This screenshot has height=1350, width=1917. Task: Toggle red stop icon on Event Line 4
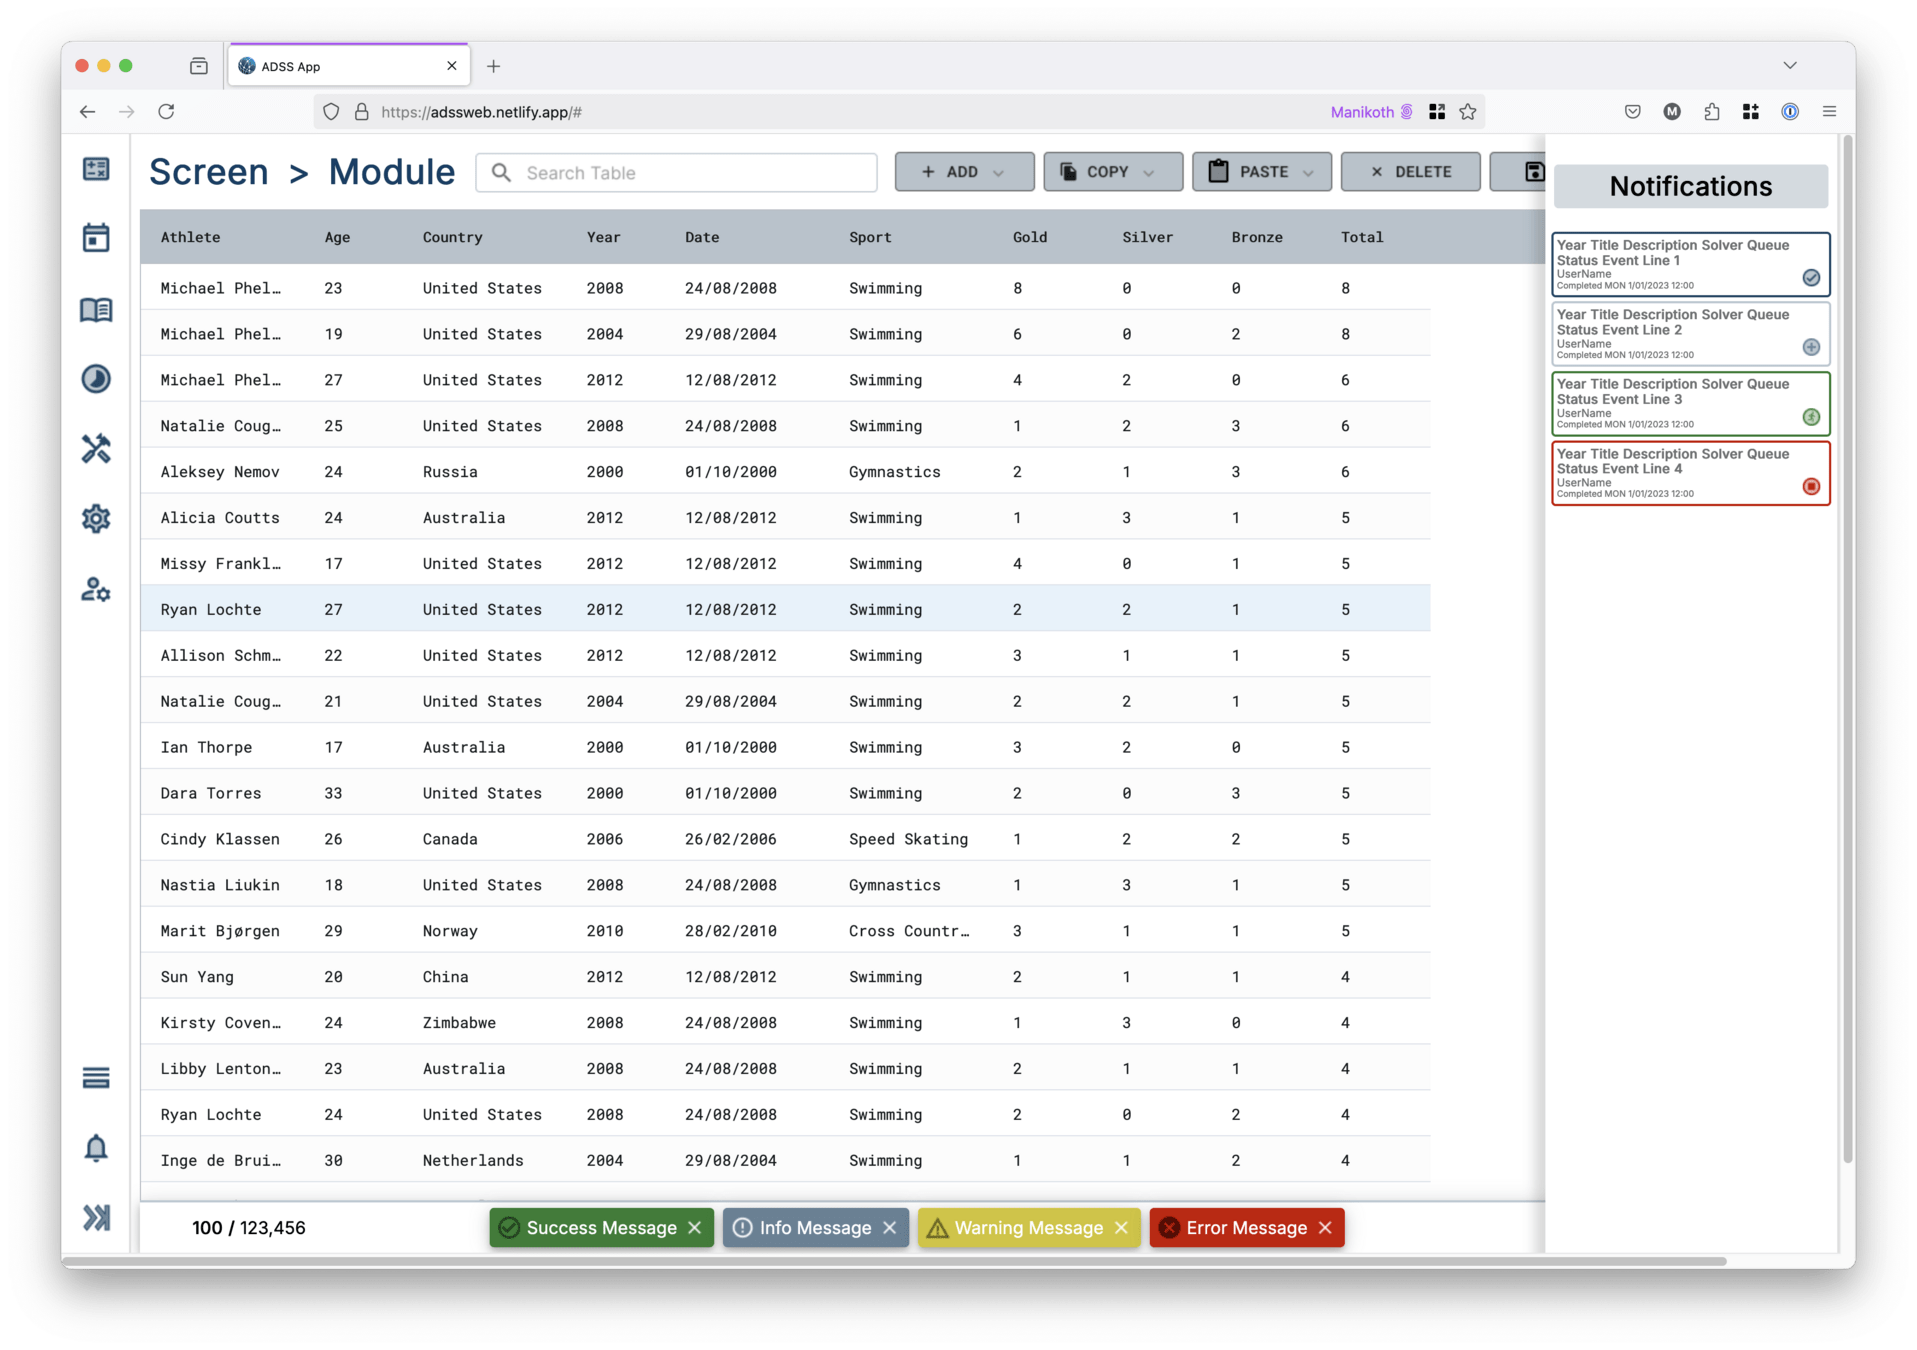[x=1810, y=487]
